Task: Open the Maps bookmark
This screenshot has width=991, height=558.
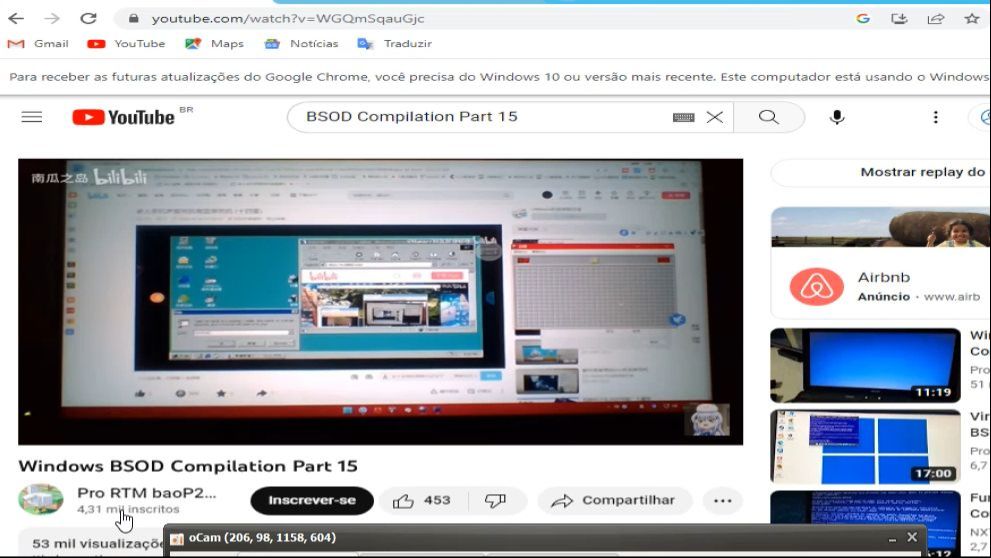Action: coord(215,44)
